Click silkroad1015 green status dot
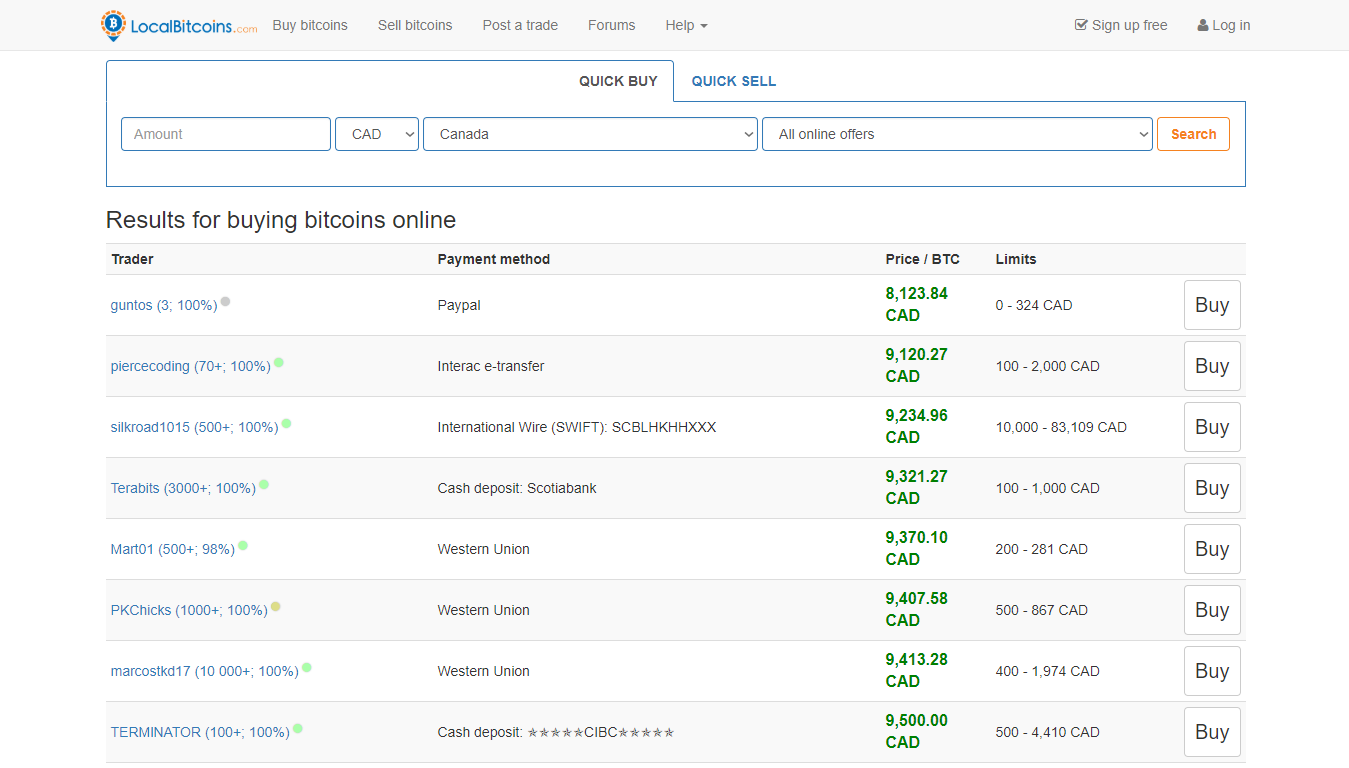This screenshot has width=1349, height=768. (286, 423)
